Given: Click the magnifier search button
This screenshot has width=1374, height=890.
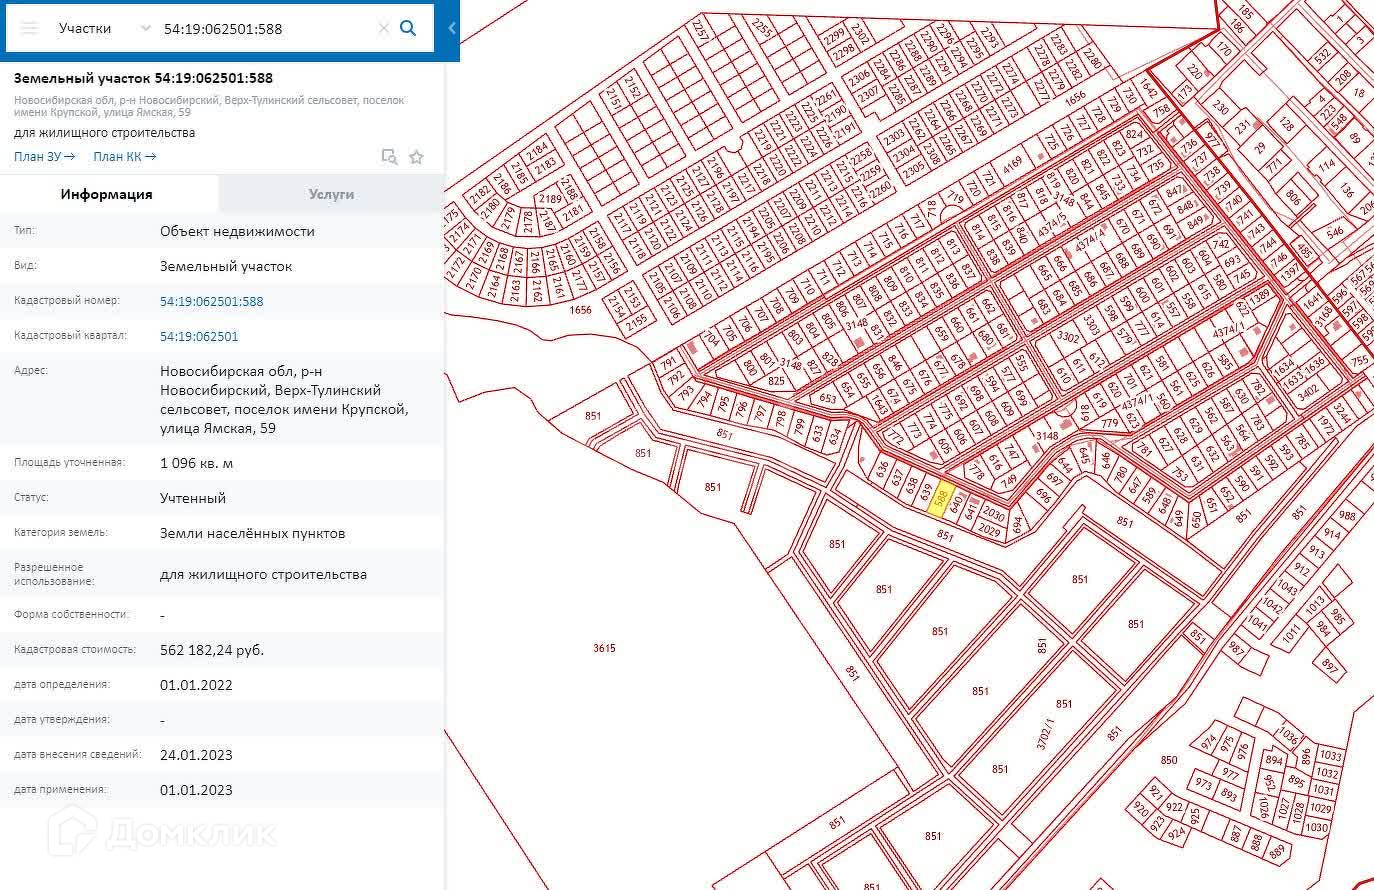Looking at the screenshot, I should click(x=408, y=28).
